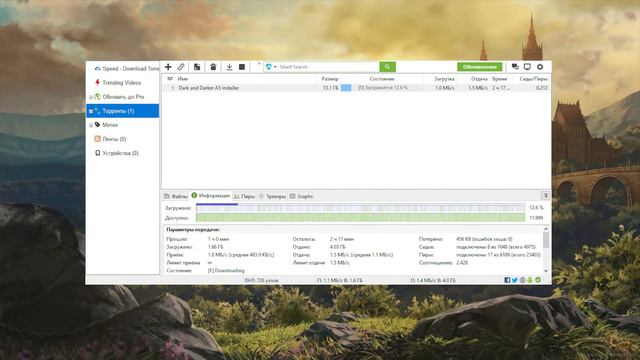The width and height of the screenshot is (640, 360).
Task: Click scroll-down arrow in the info panel
Action: point(546,271)
